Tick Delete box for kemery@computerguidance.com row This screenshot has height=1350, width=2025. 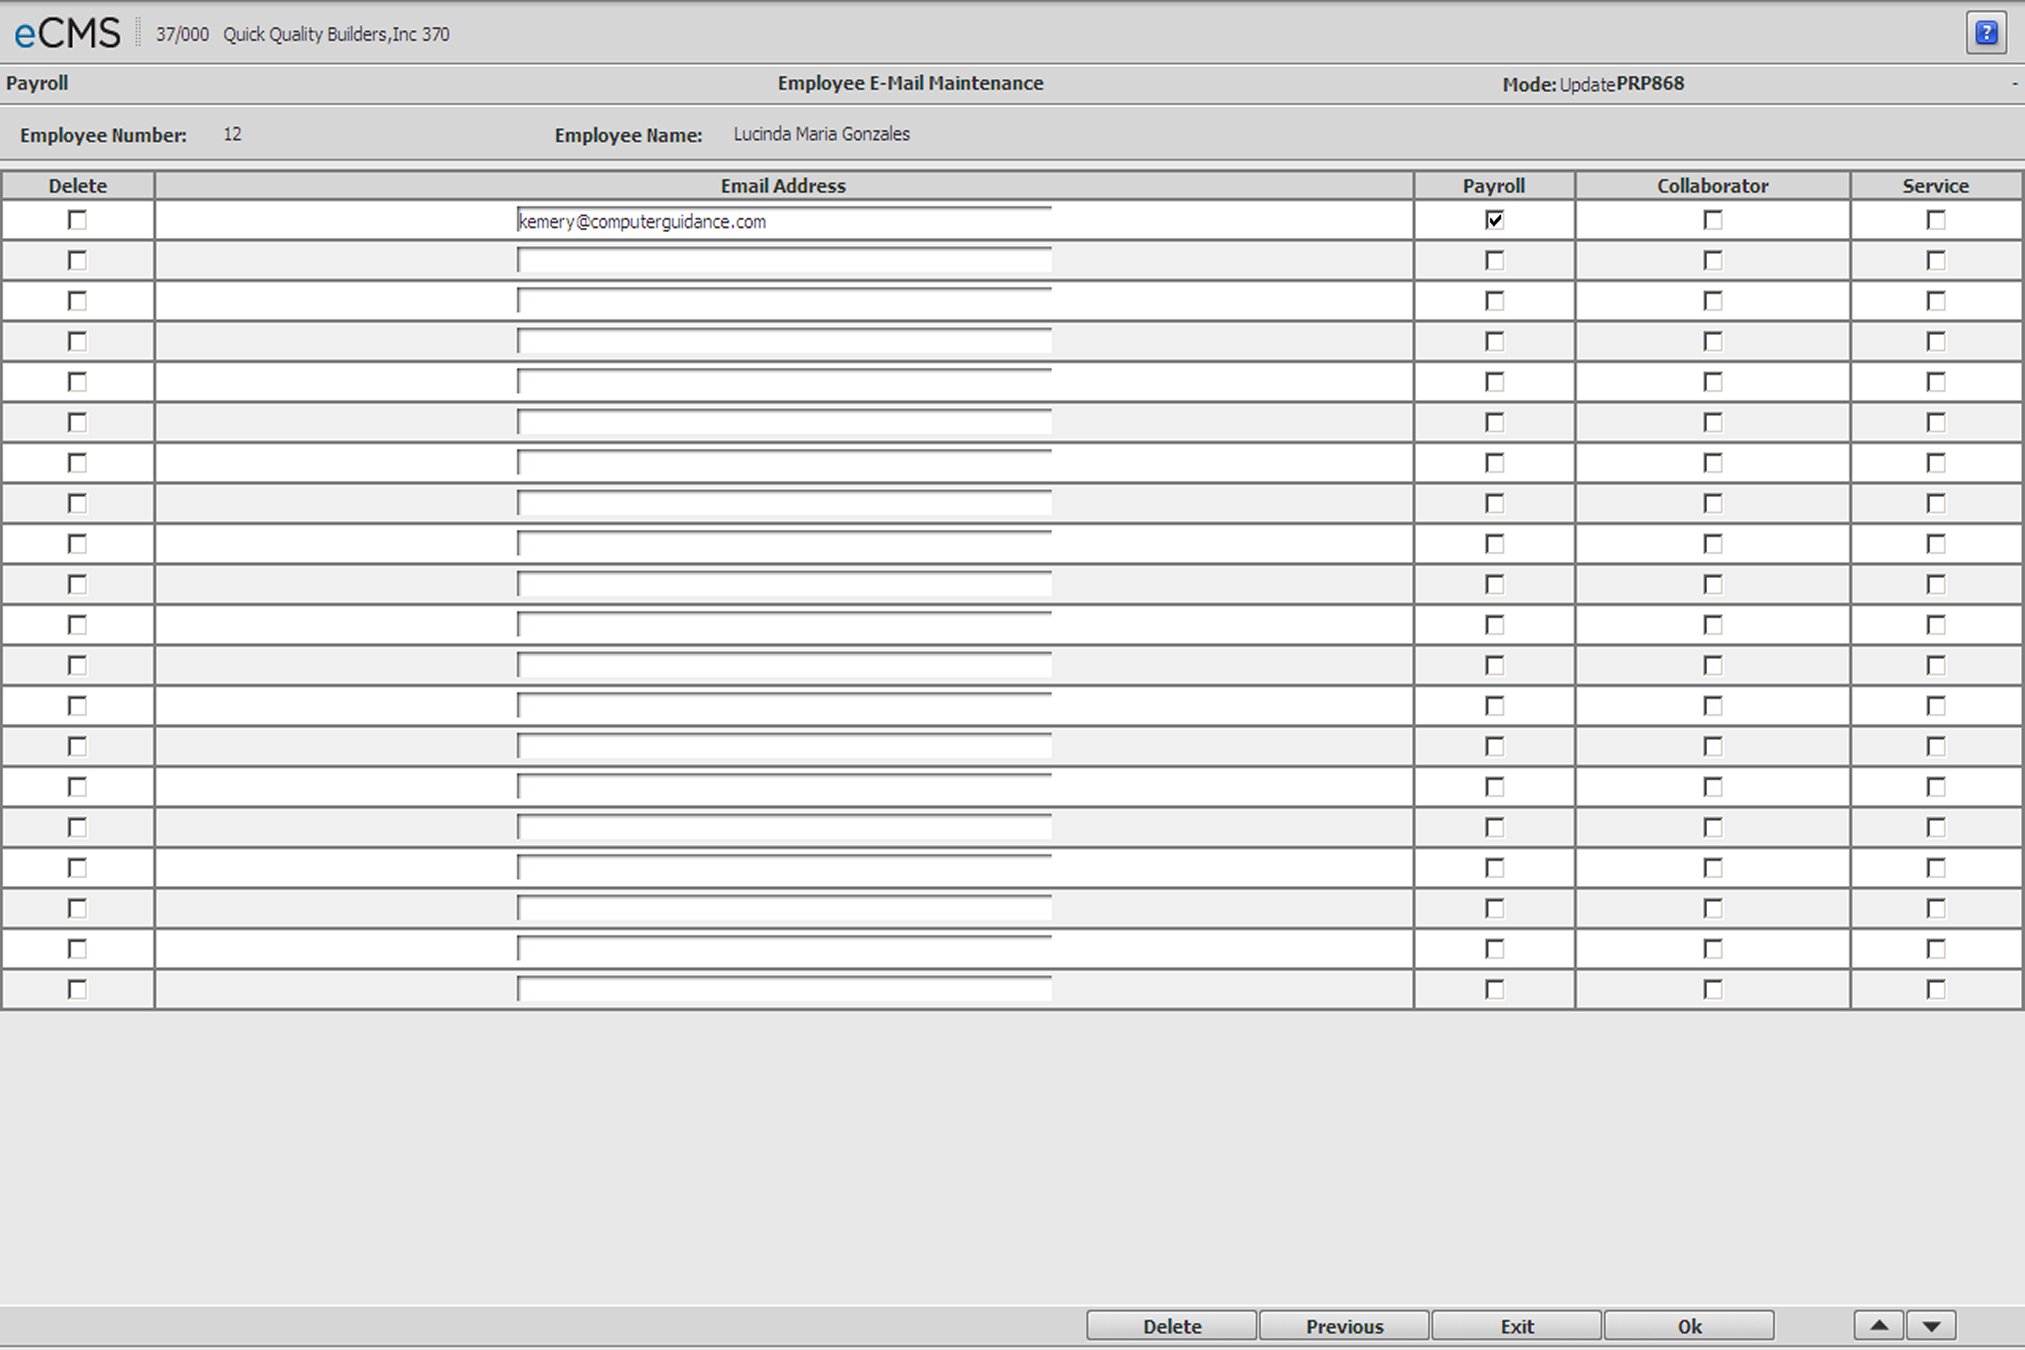point(77,220)
